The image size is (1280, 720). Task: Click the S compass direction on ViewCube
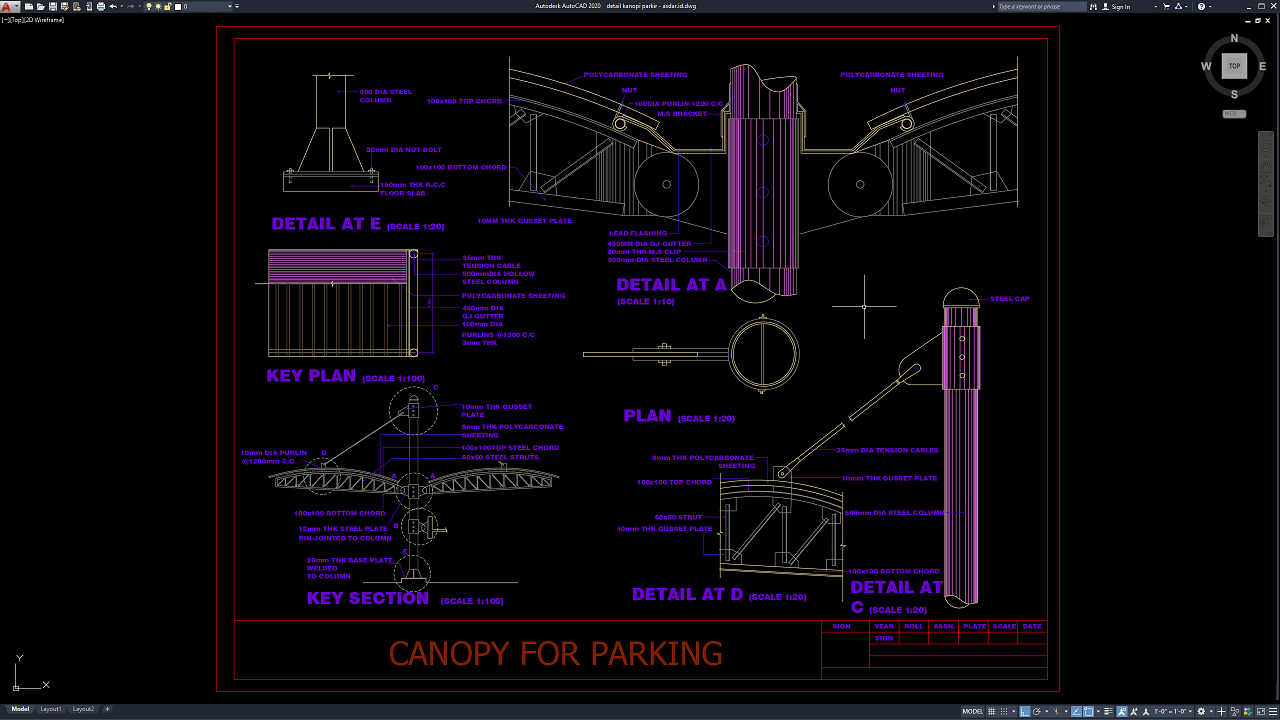(x=1234, y=94)
